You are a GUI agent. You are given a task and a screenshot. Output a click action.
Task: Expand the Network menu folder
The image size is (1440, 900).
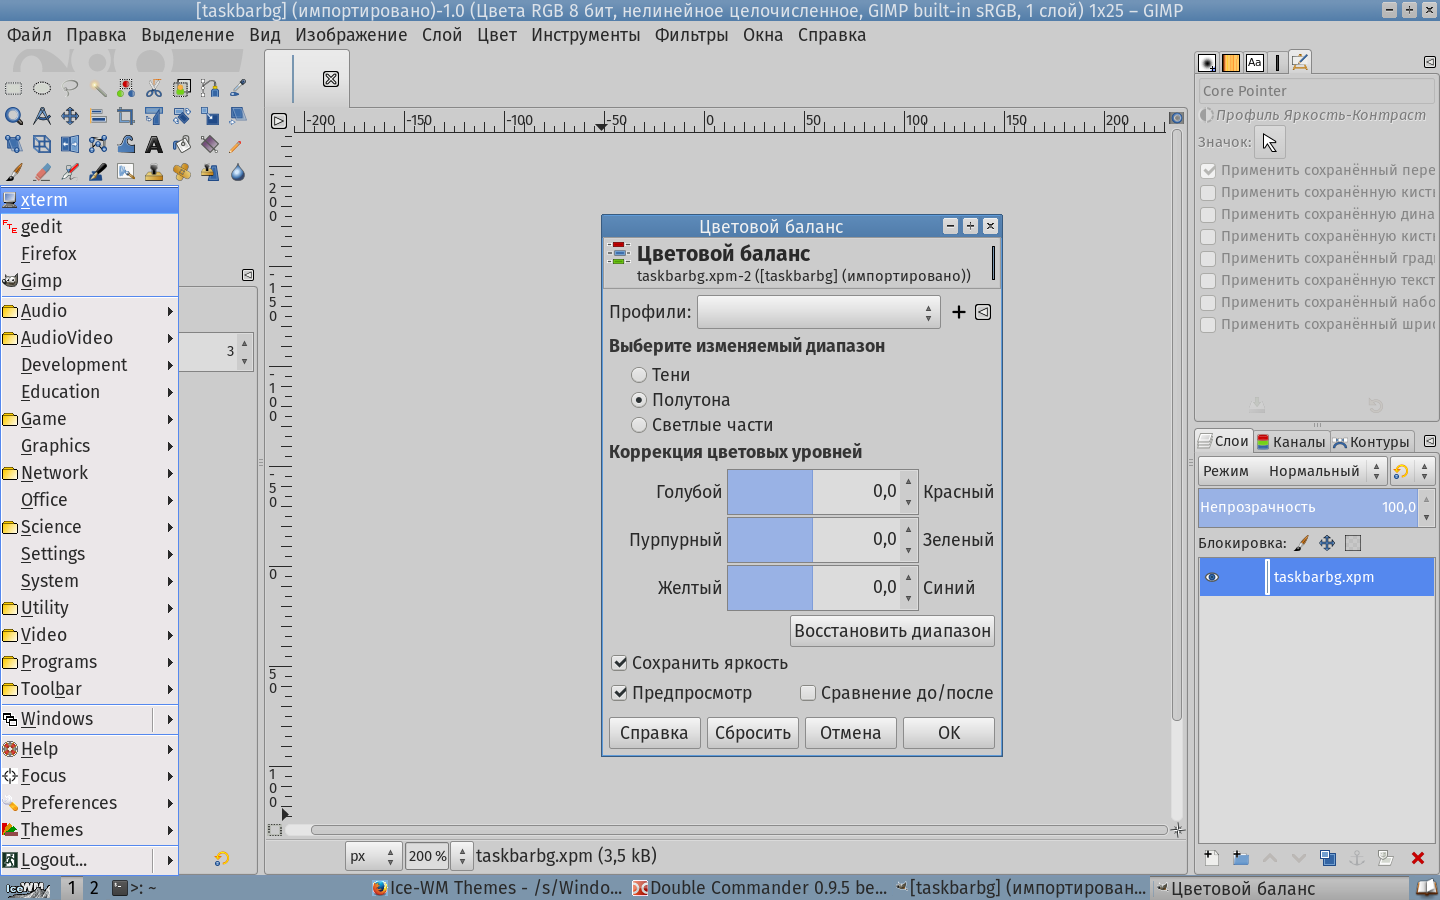tap(89, 473)
